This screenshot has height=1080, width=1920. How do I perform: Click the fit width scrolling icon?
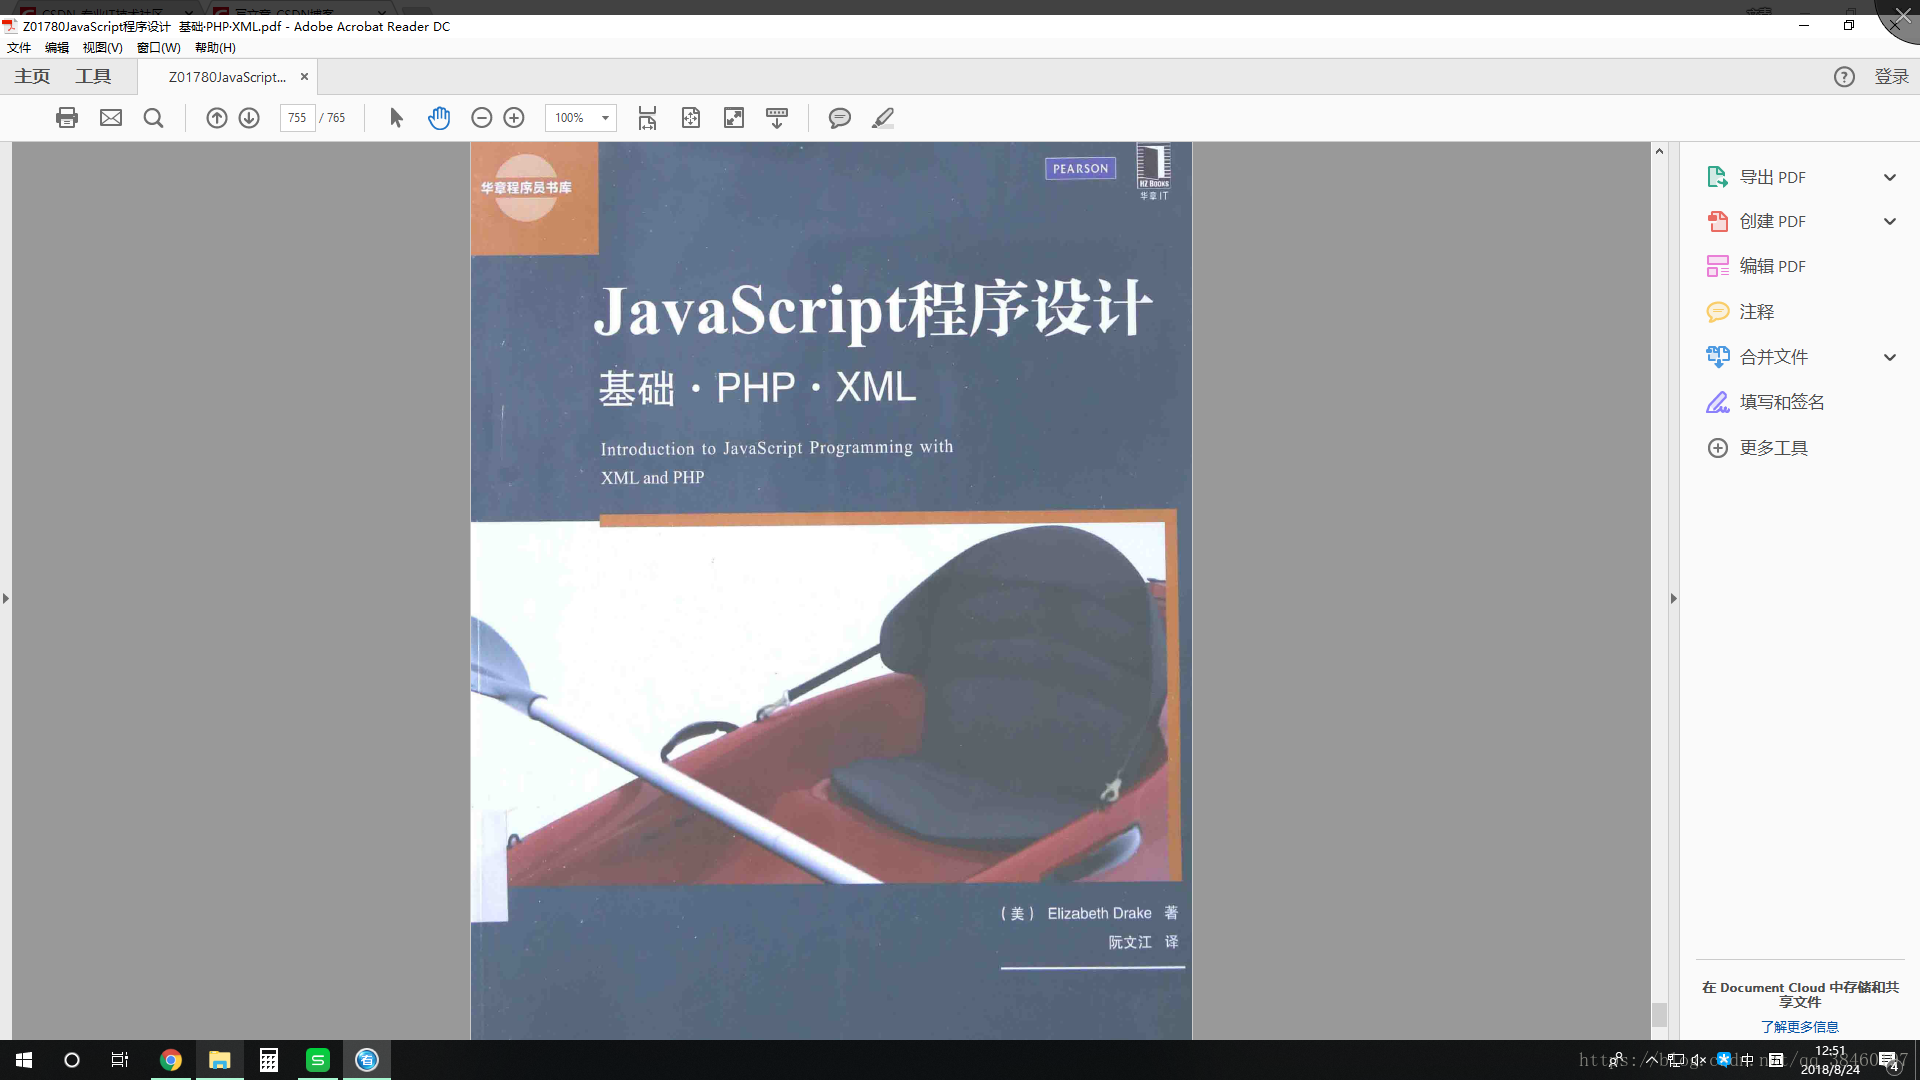[x=648, y=118]
